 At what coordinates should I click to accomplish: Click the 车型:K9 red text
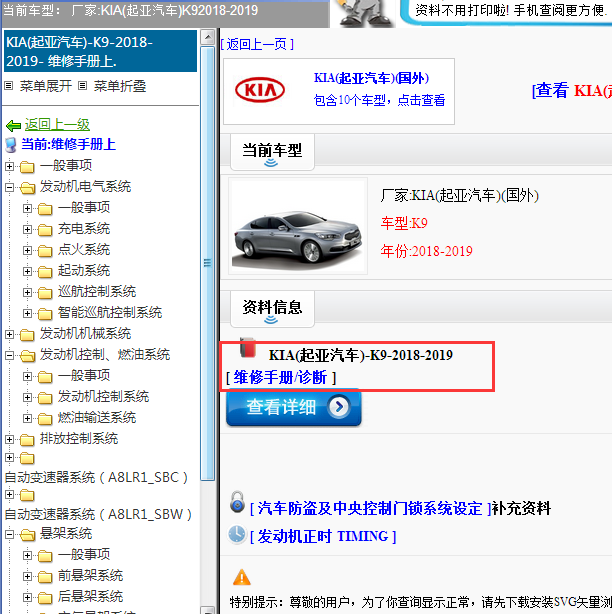click(404, 223)
